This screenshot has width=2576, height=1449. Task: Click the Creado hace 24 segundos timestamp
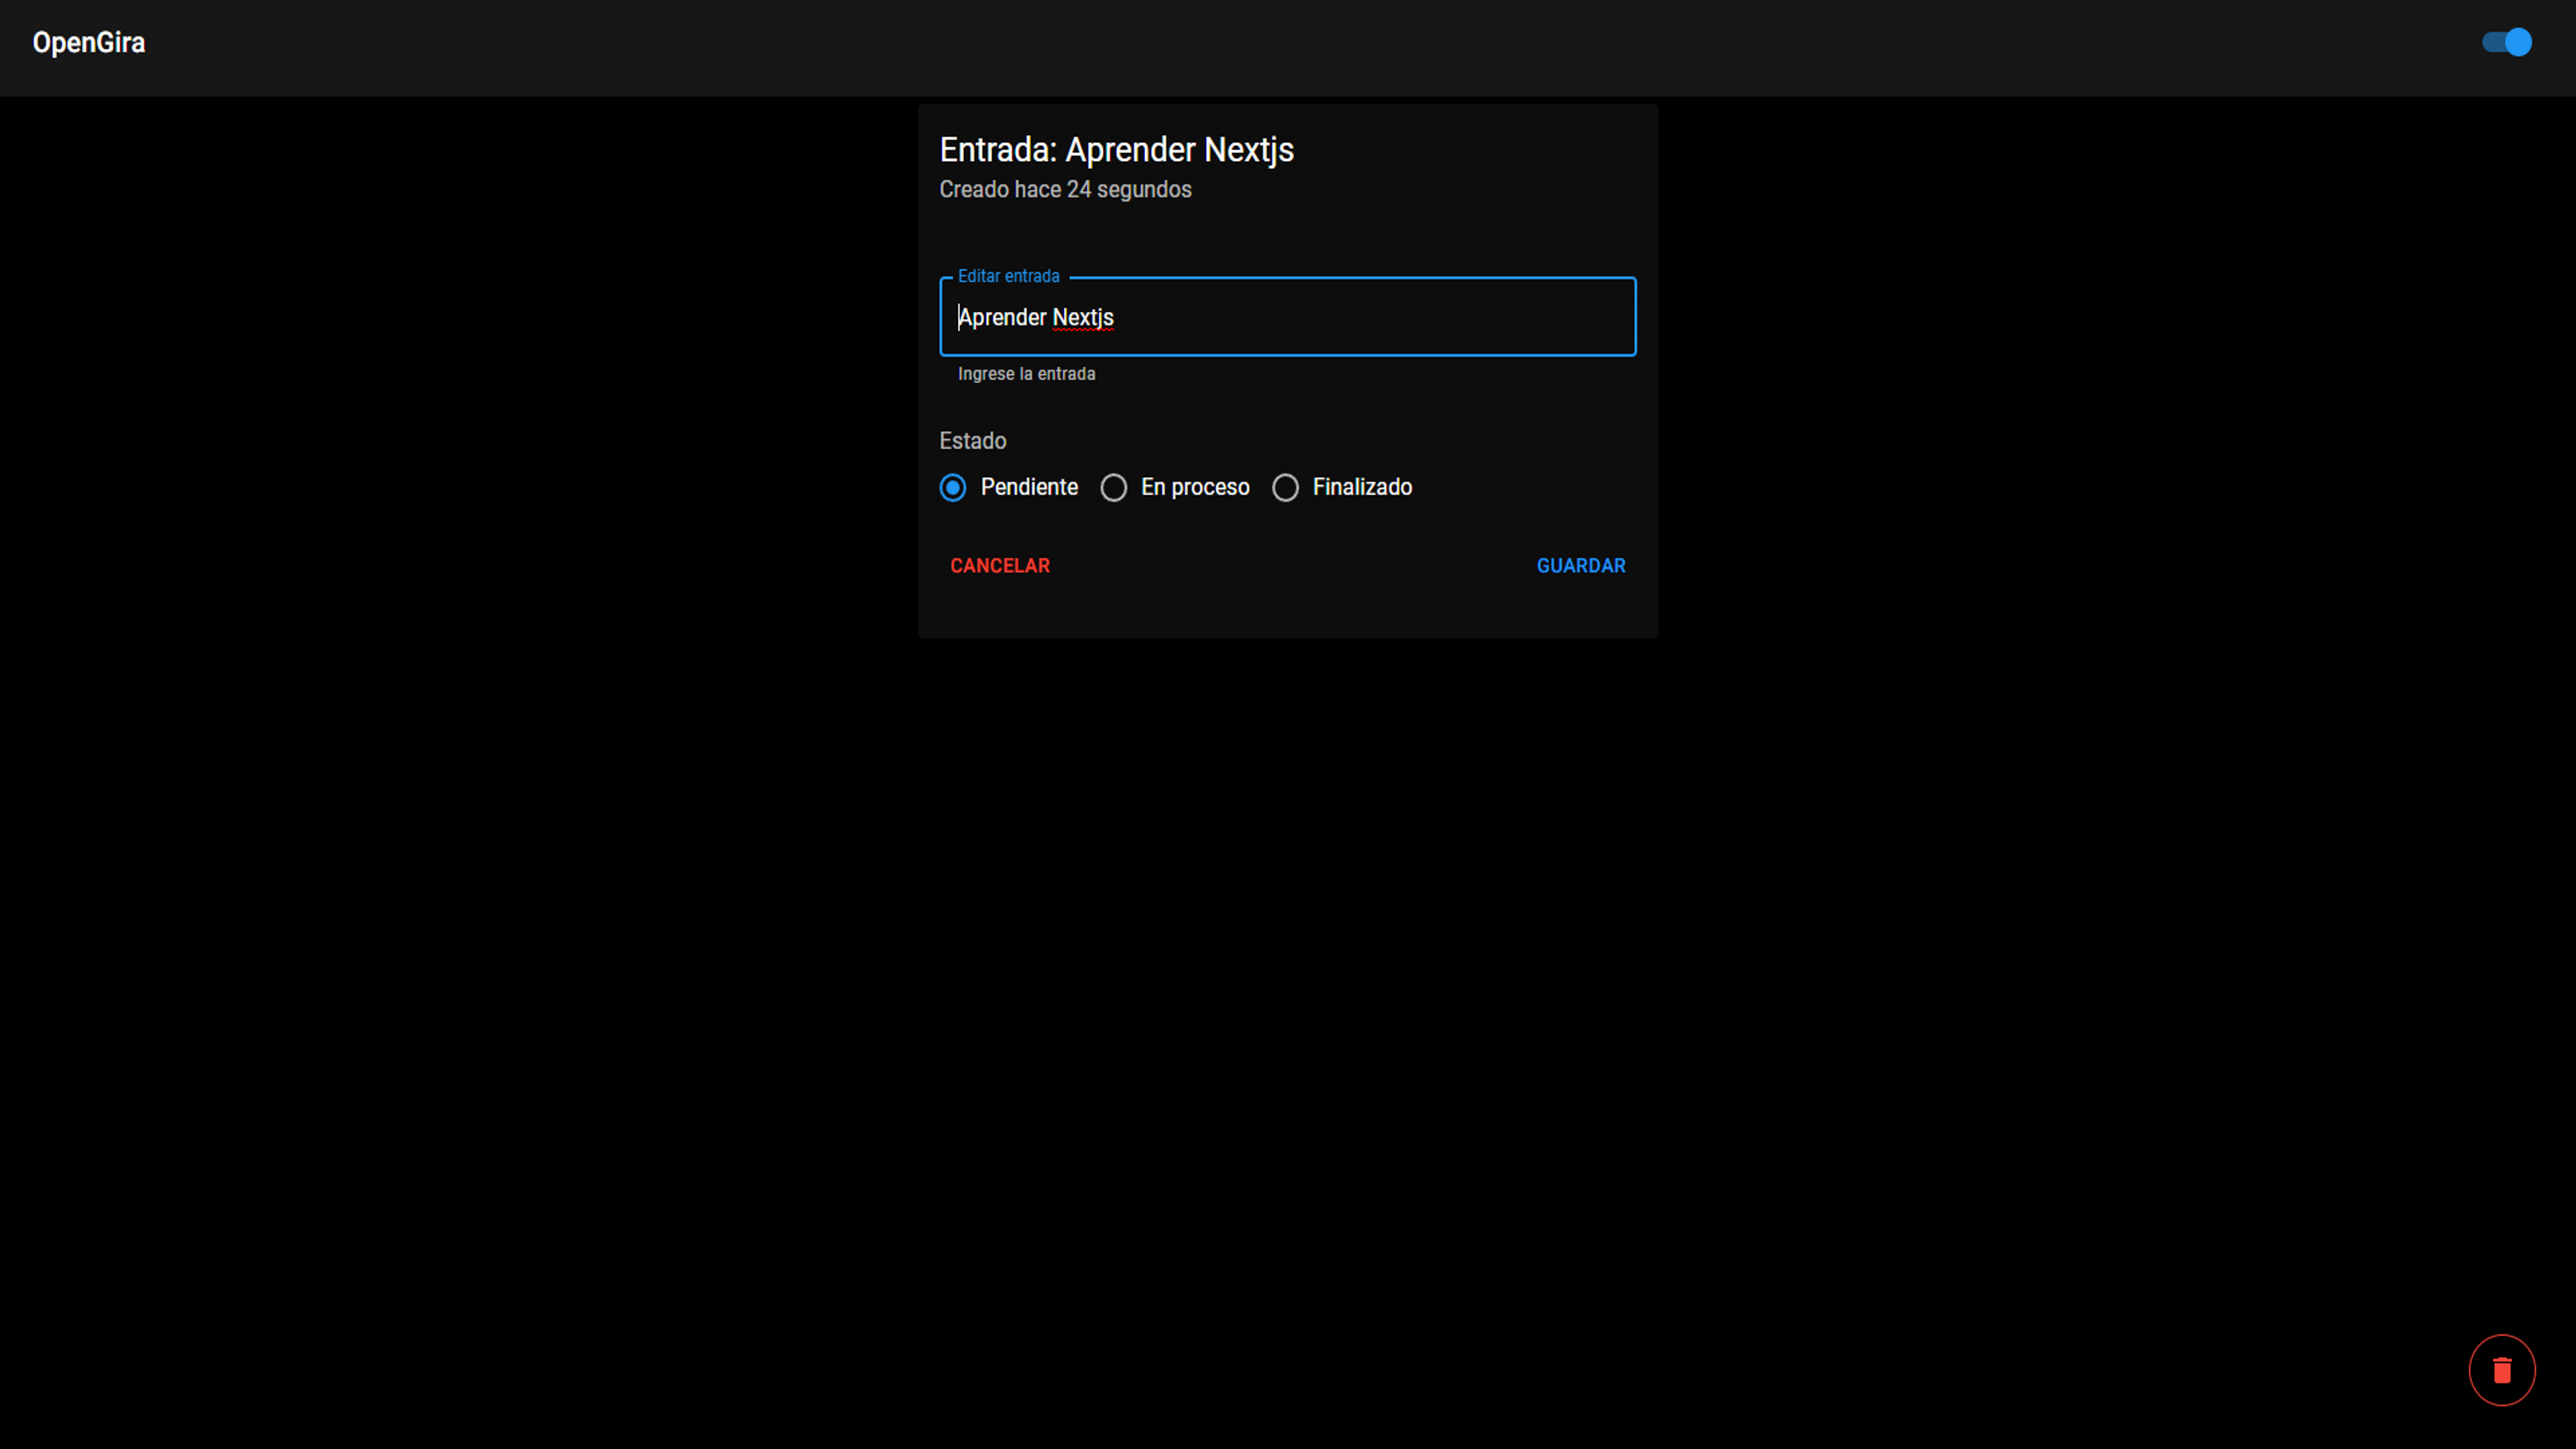pos(1065,189)
